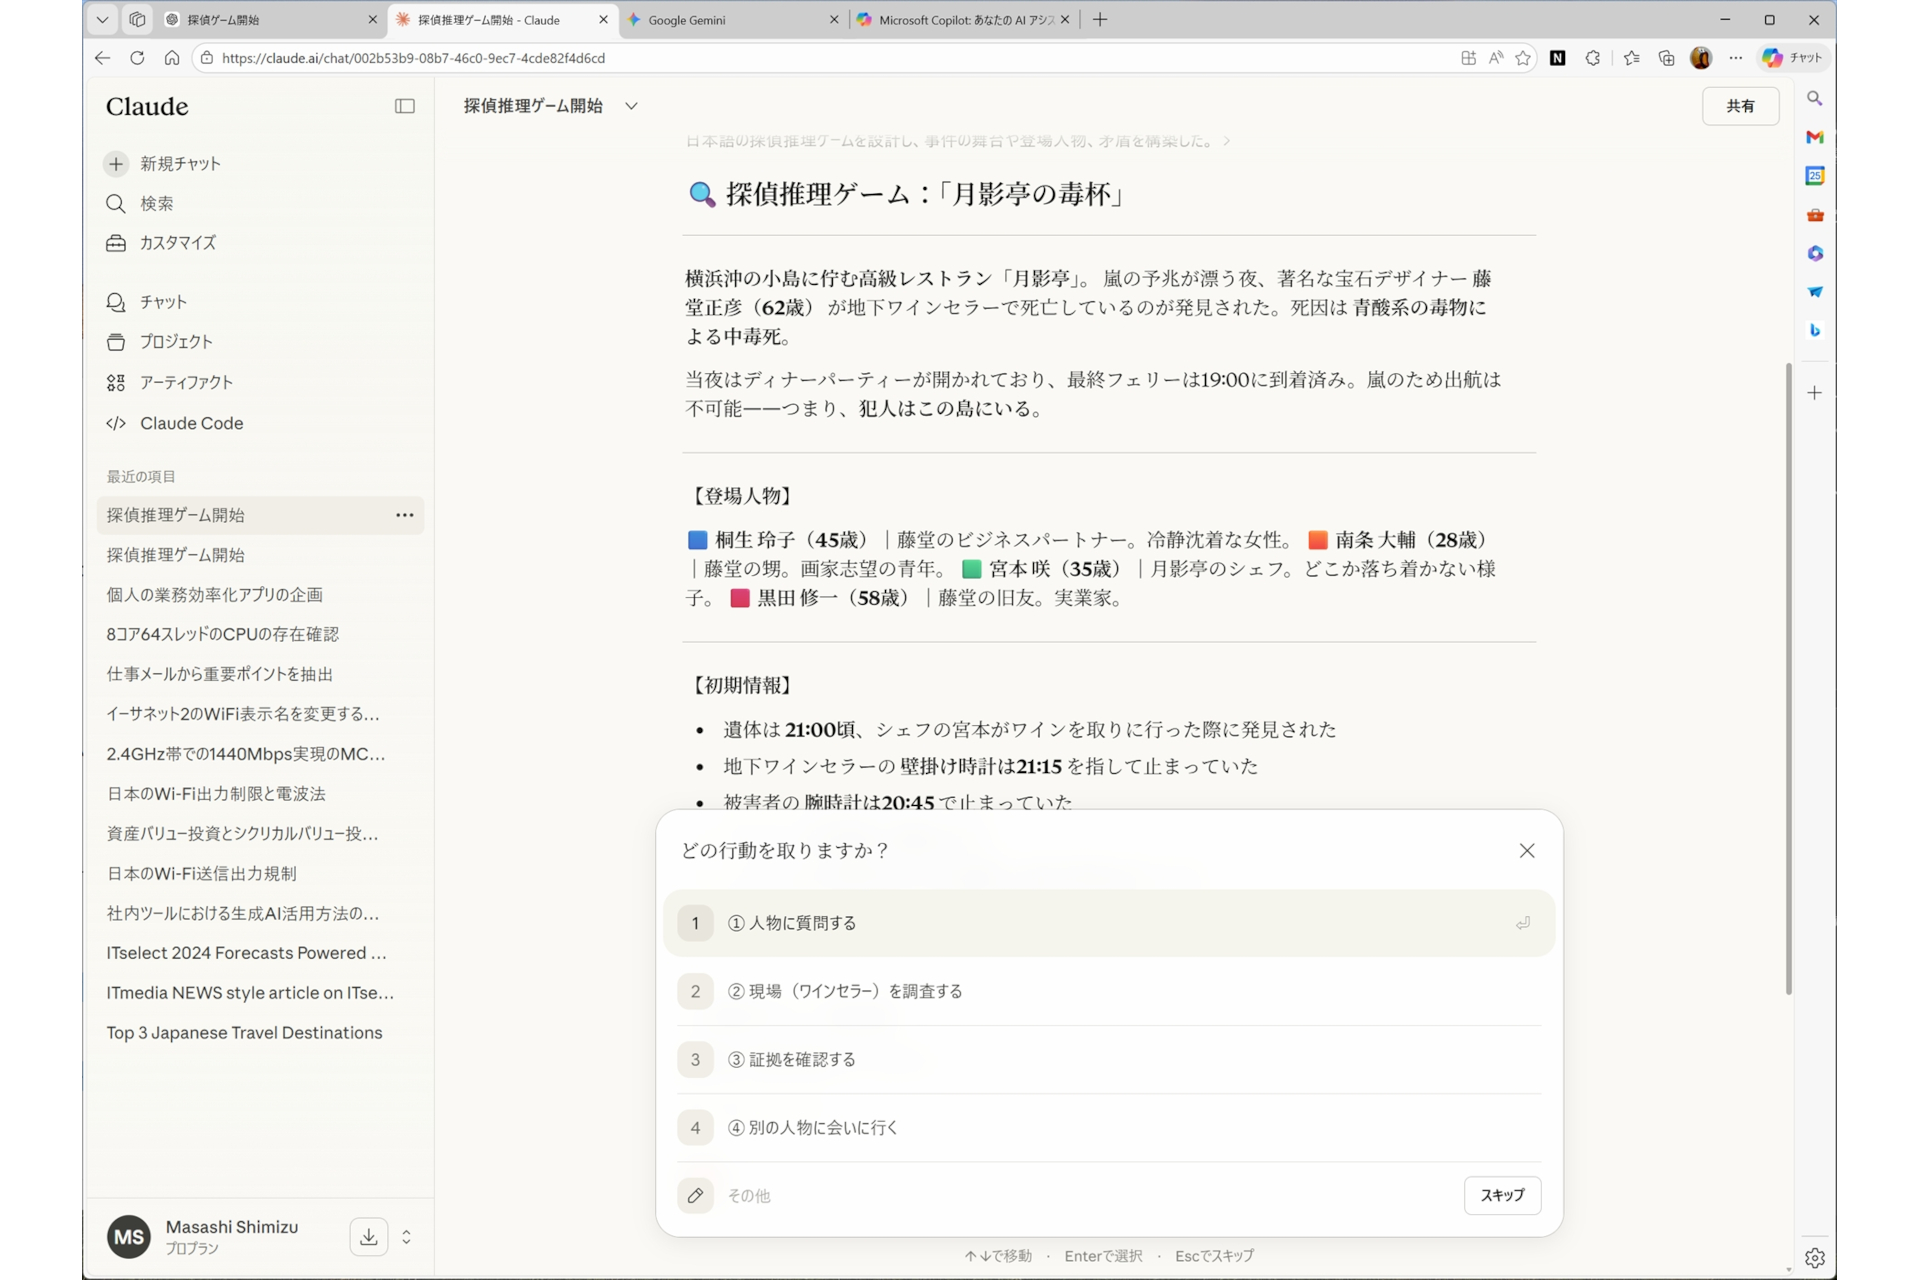The height and width of the screenshot is (1280, 1920).
Task: Toggle the Claude sidebar panel icon
Action: 404,106
